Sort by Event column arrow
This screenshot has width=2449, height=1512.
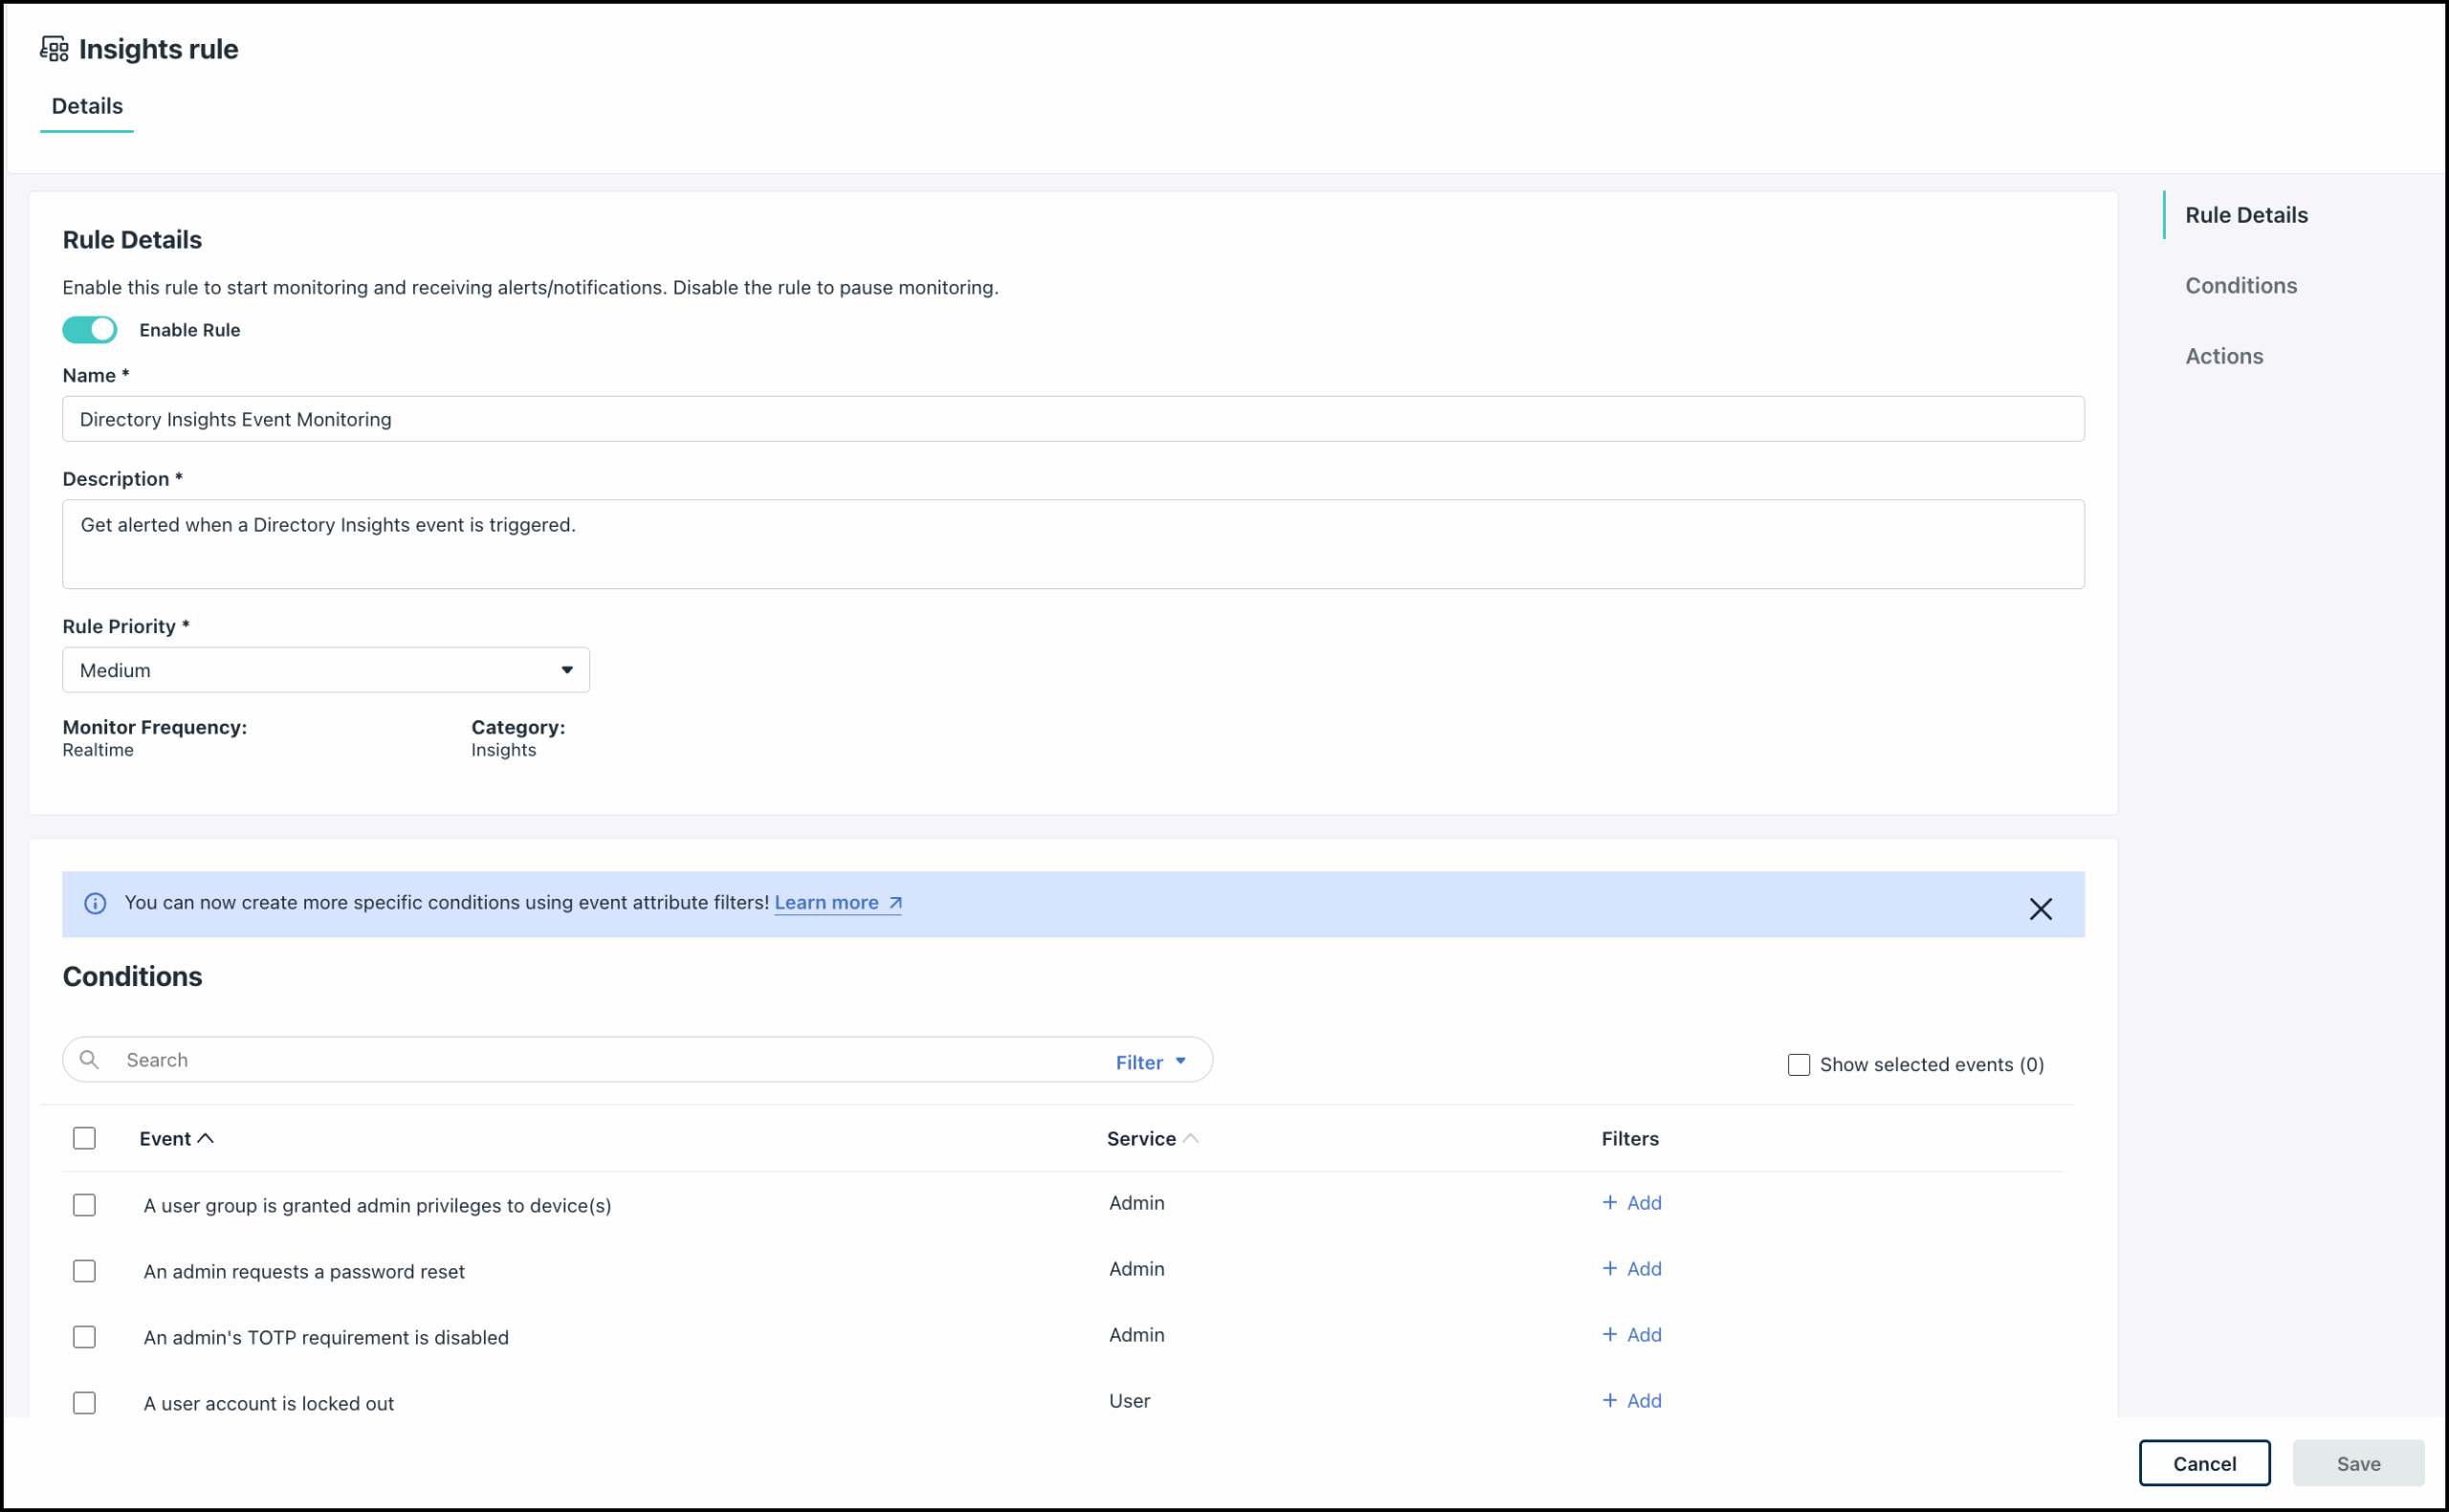[x=206, y=1138]
